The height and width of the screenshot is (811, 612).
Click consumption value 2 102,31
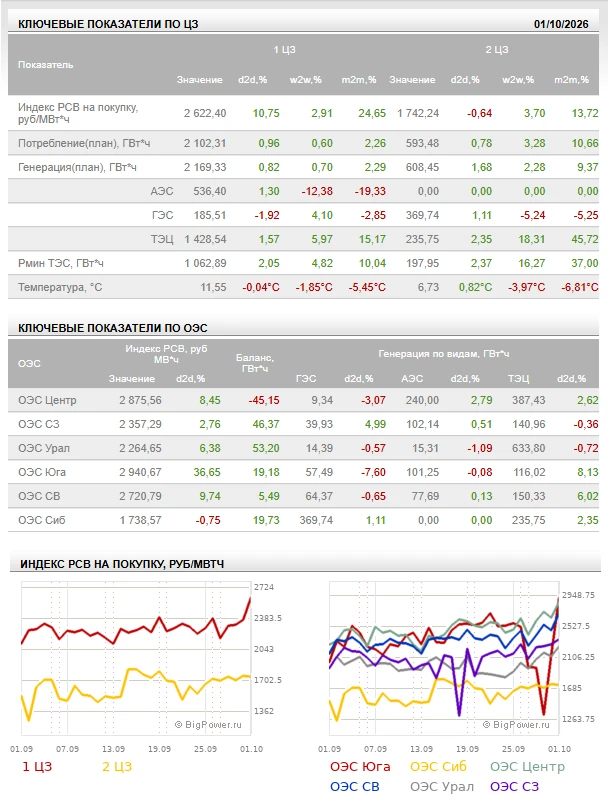coord(205,143)
